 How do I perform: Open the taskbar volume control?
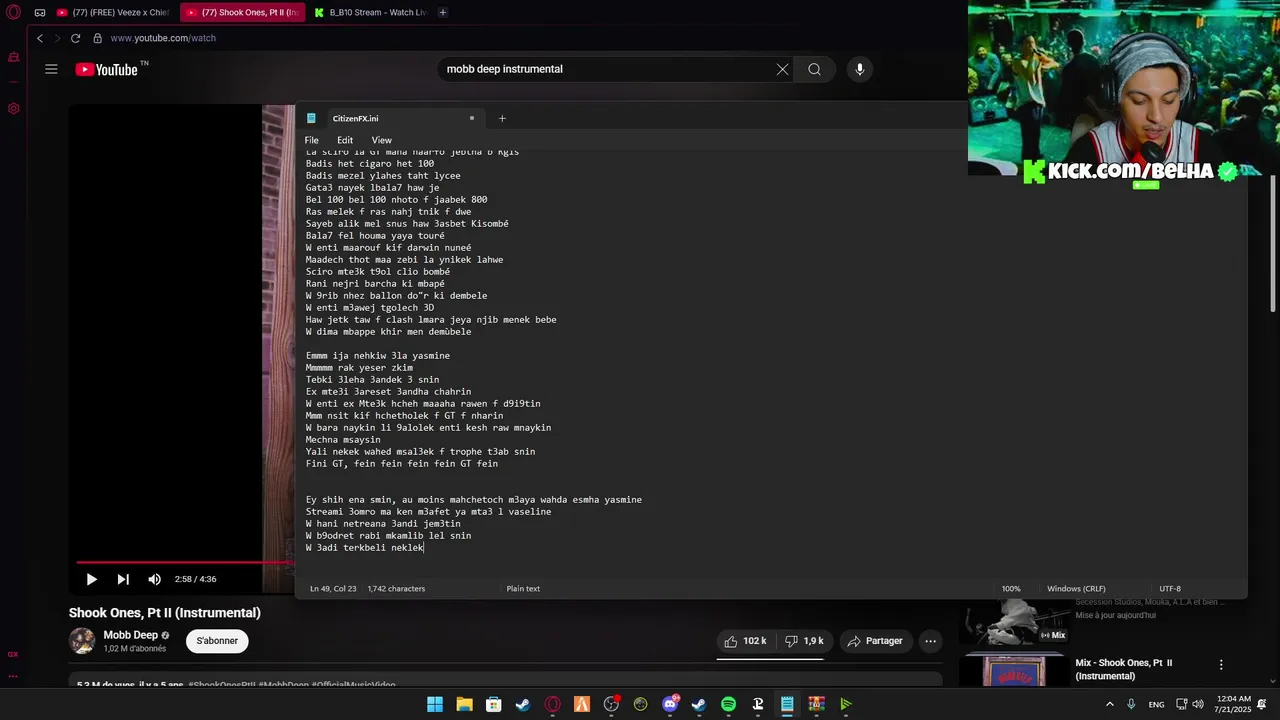click(1197, 704)
